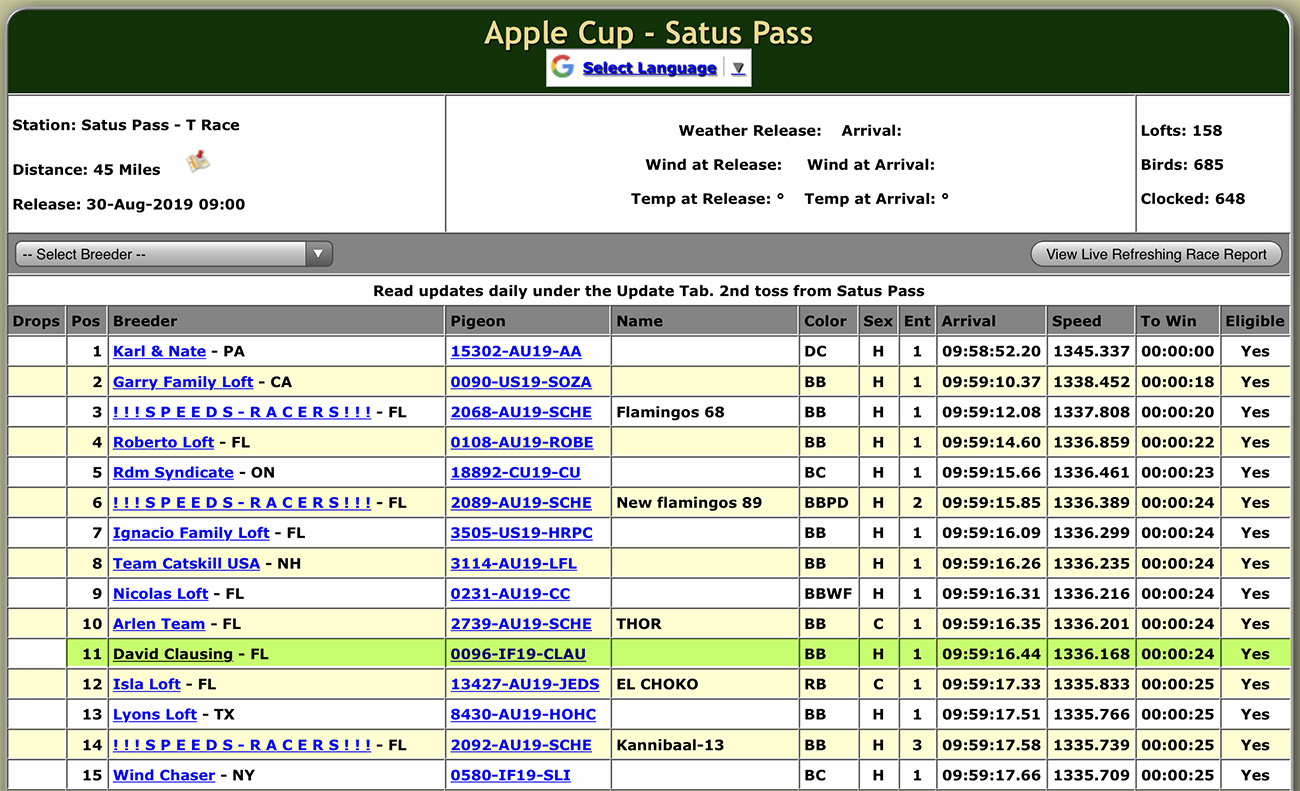Click the Eligible column header
The height and width of the screenshot is (791, 1300).
(1255, 321)
